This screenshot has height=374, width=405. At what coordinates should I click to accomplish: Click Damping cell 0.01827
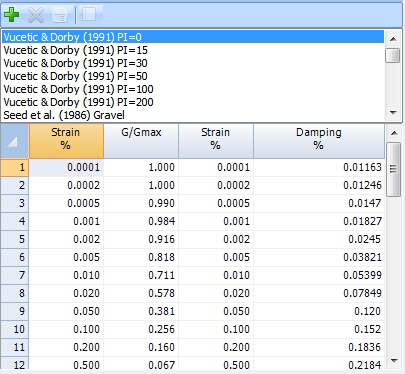click(x=319, y=221)
